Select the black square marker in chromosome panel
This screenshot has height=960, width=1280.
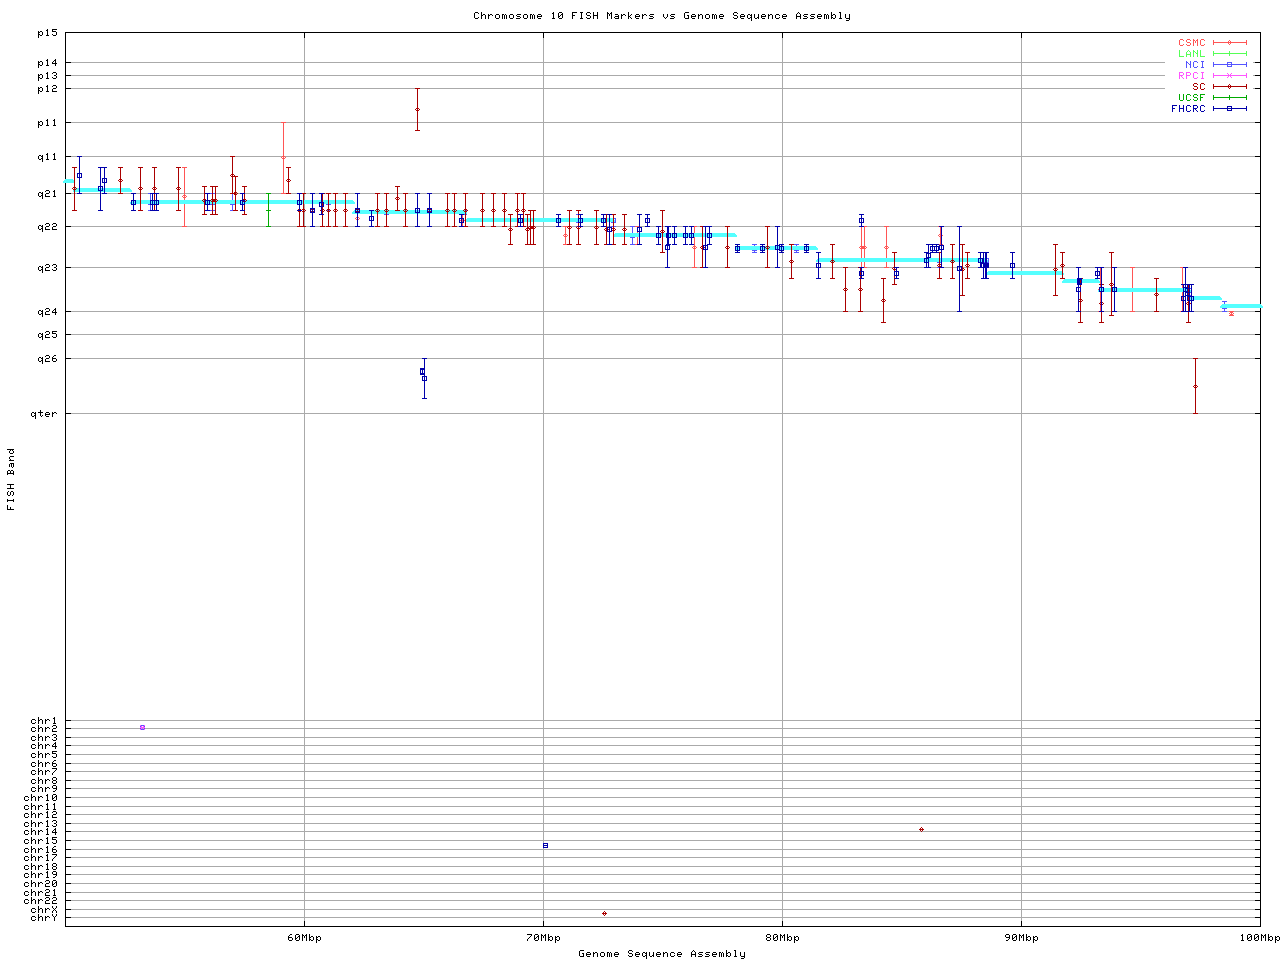[x=545, y=845]
